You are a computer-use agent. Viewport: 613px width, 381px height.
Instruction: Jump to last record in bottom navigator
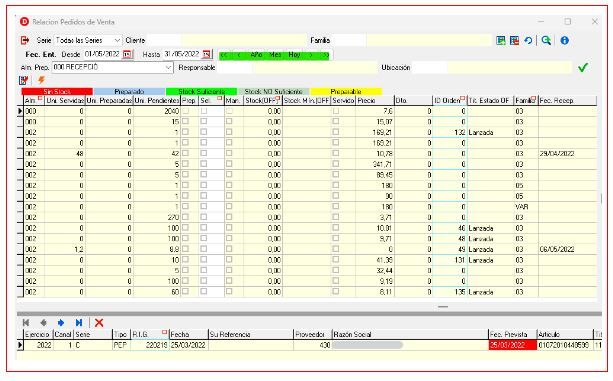pos(79,323)
